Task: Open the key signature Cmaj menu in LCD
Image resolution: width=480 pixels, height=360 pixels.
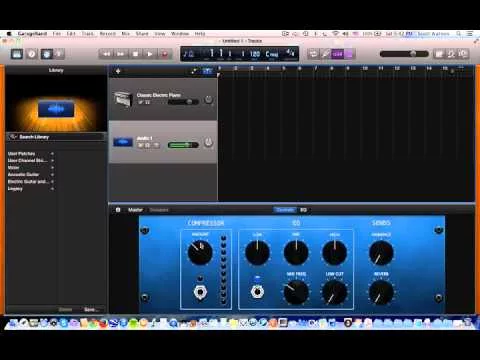Action: coord(272,54)
